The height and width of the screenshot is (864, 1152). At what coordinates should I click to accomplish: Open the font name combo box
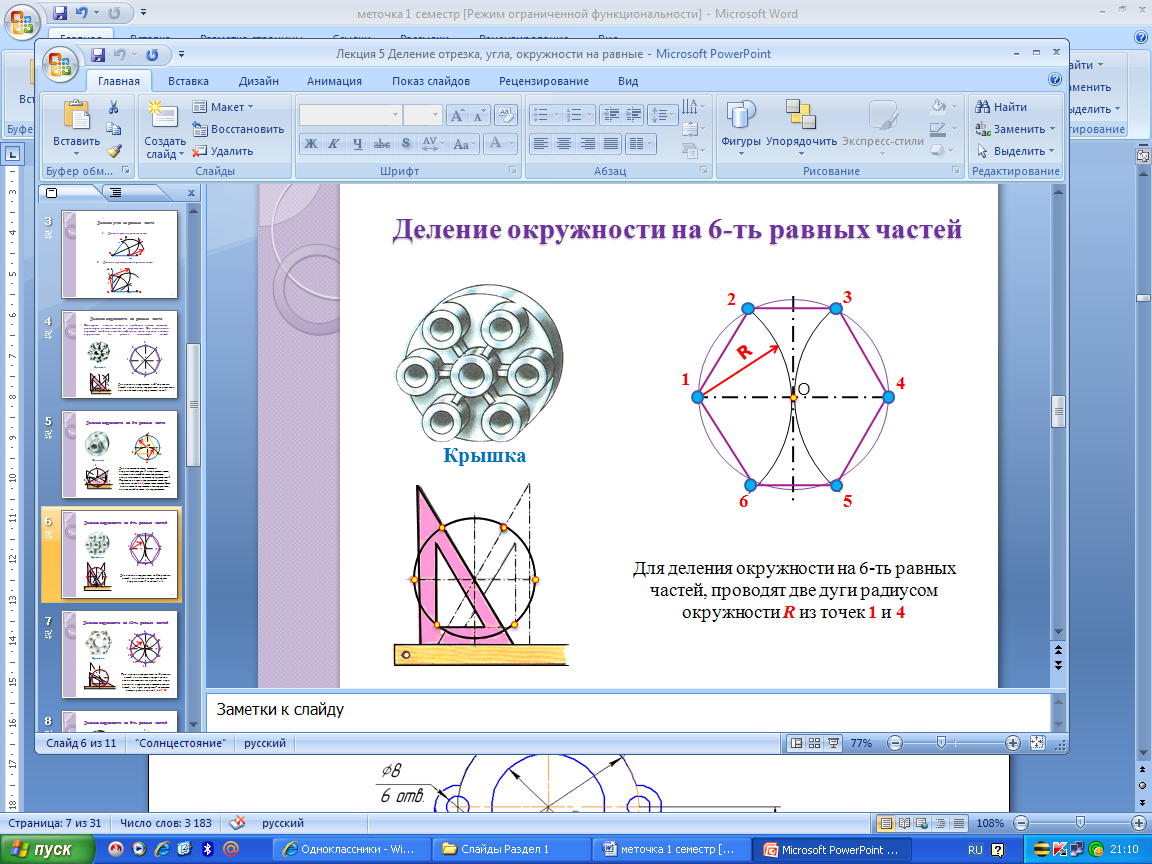[350, 115]
